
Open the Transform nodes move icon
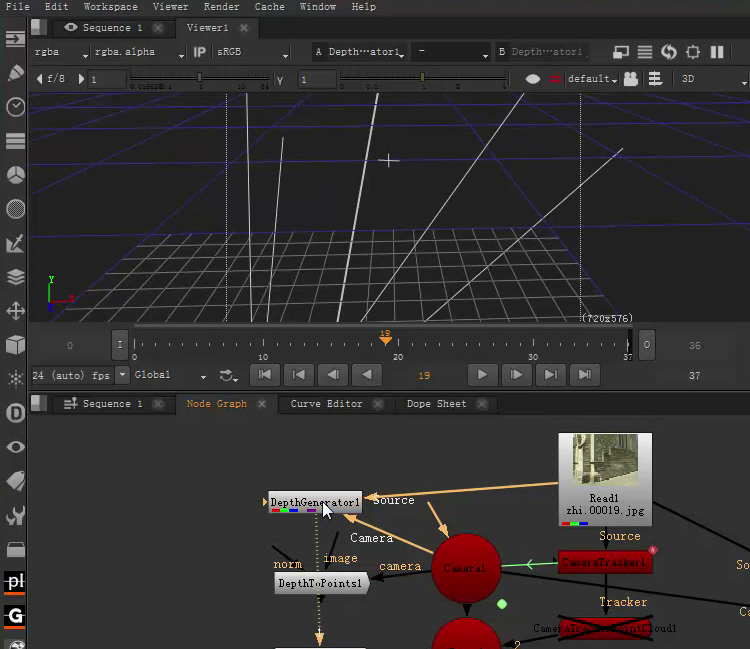pos(15,311)
